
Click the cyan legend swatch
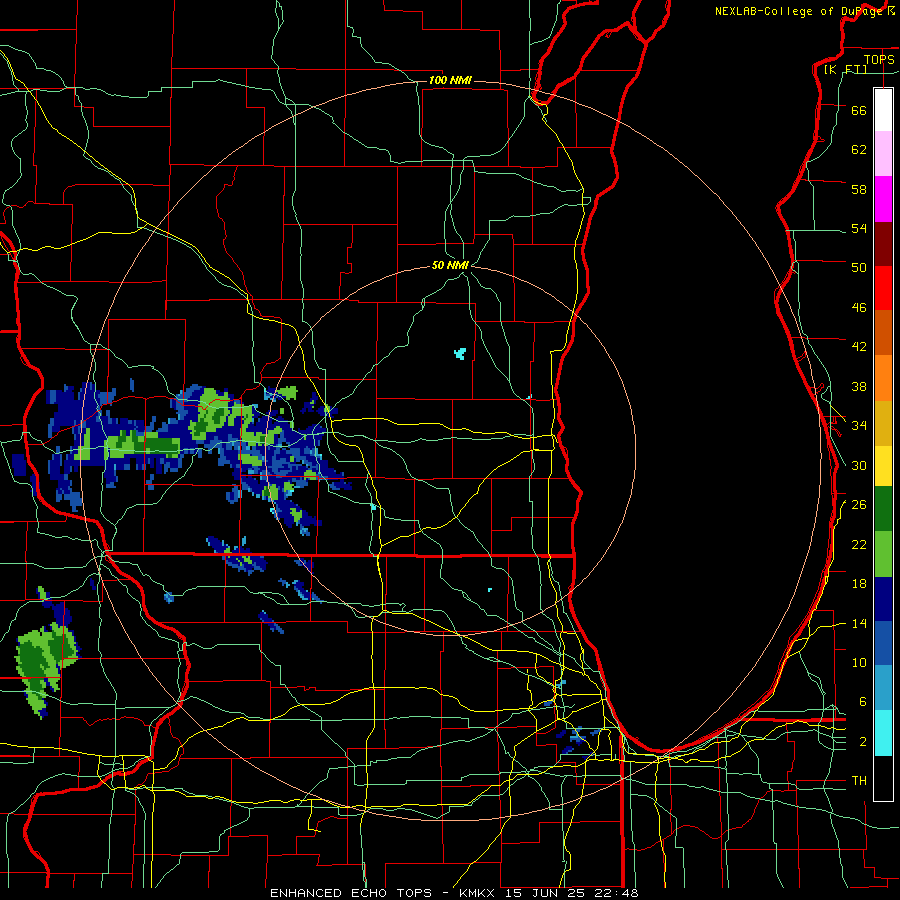coord(883,733)
